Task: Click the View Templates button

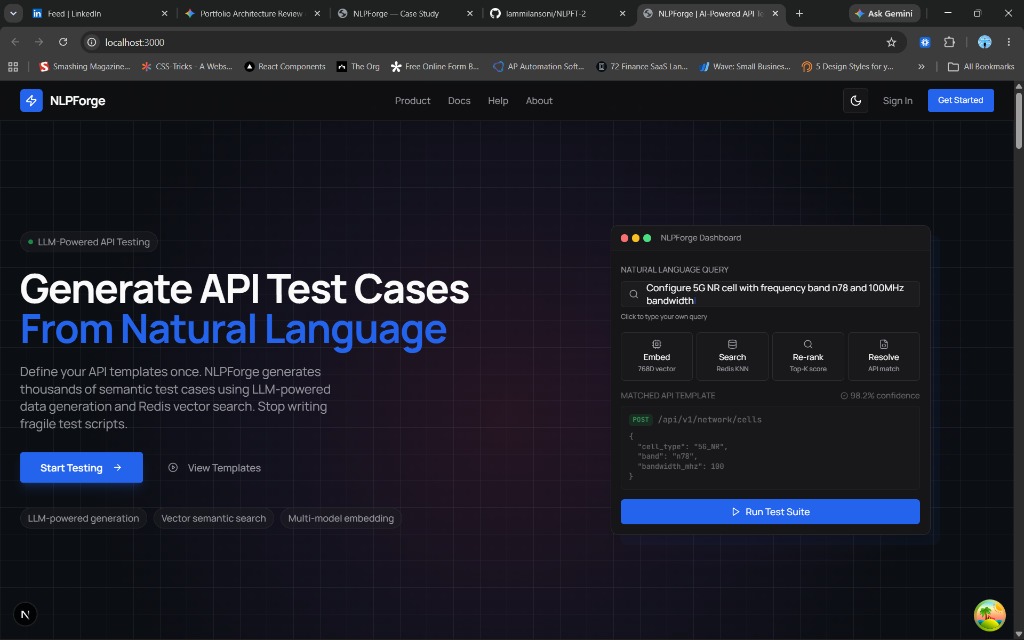Action: click(214, 468)
